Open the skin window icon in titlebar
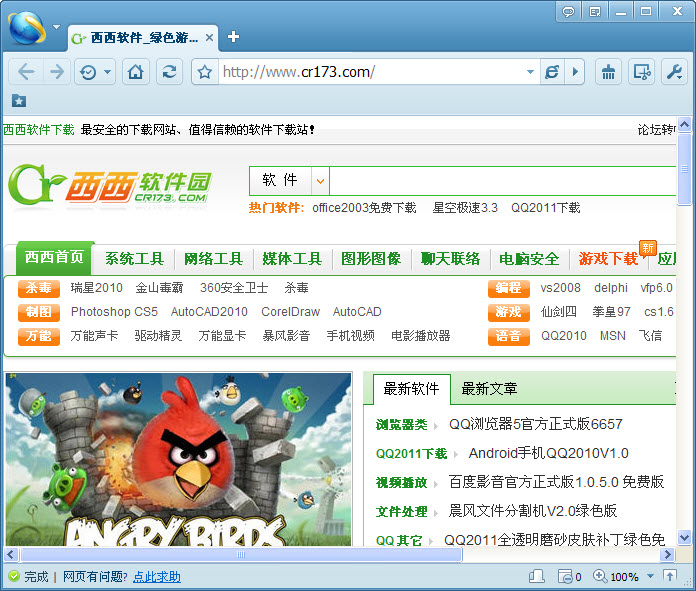 point(595,12)
